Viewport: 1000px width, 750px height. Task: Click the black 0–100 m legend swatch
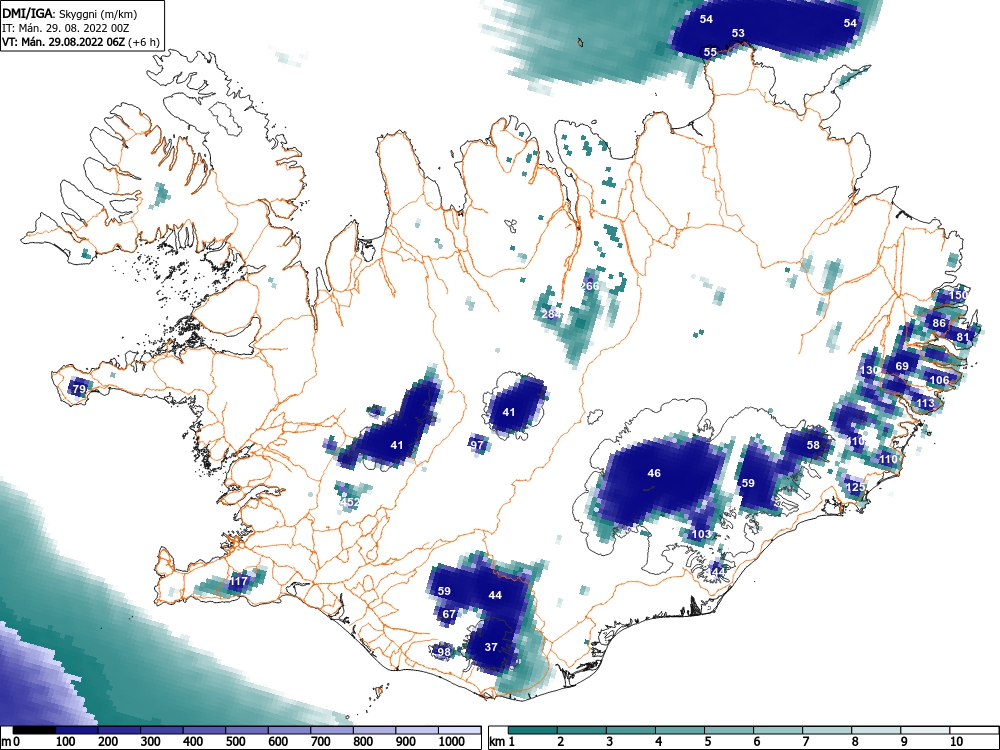(x=34, y=730)
